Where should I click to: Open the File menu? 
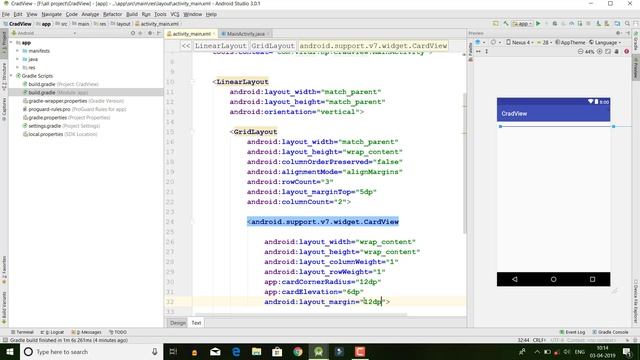coord(6,14)
